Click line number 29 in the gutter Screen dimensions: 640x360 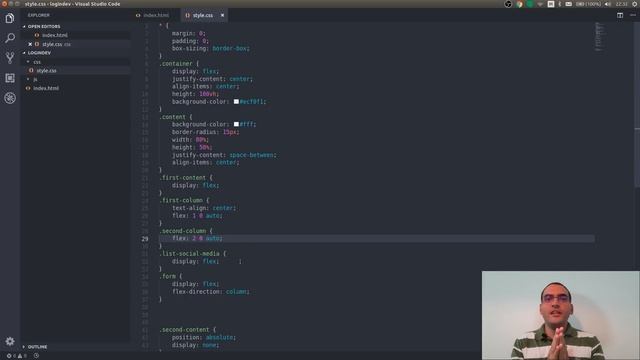pyautogui.click(x=145, y=239)
